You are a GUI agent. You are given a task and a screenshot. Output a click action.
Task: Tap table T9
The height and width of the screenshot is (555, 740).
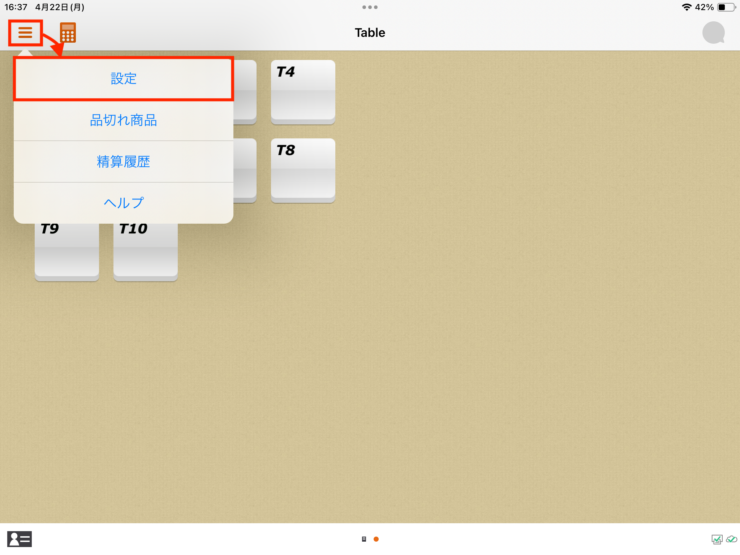[67, 252]
